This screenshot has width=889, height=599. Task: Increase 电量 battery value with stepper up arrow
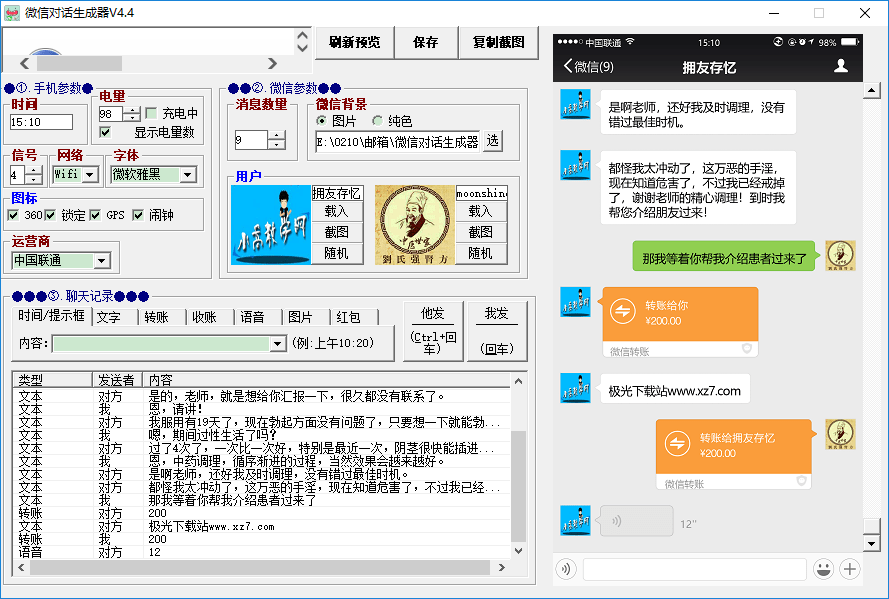(x=131, y=108)
